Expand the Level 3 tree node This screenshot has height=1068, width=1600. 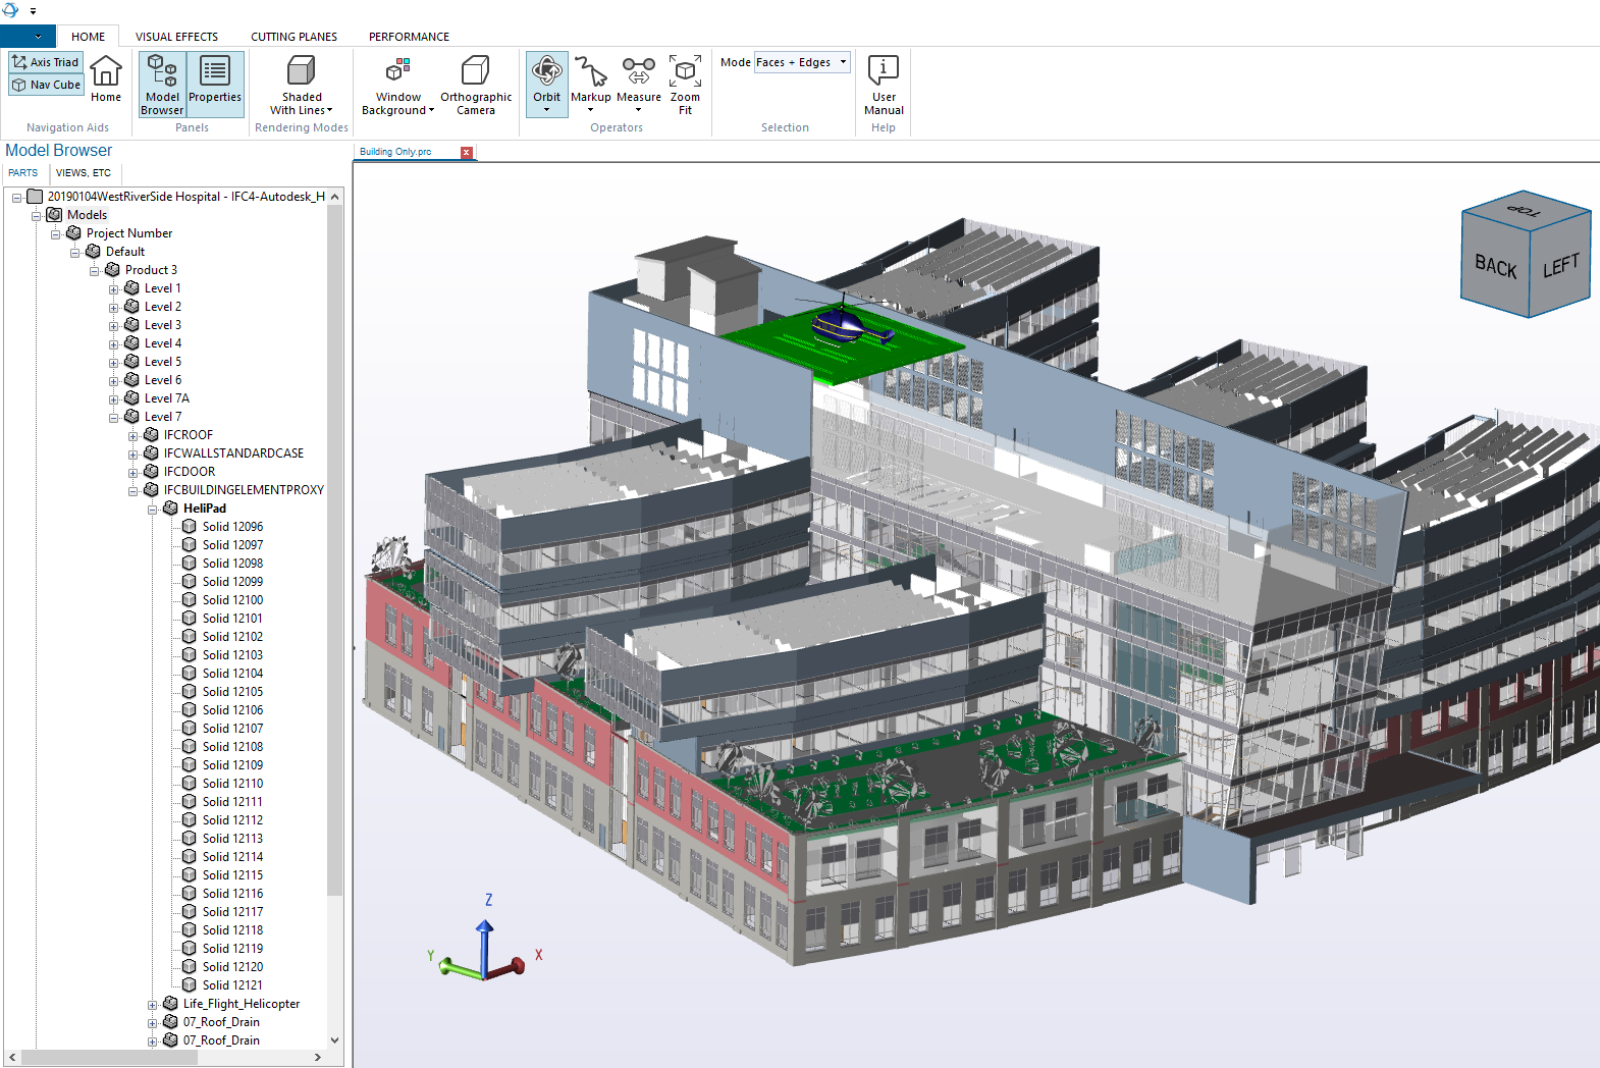pos(114,326)
